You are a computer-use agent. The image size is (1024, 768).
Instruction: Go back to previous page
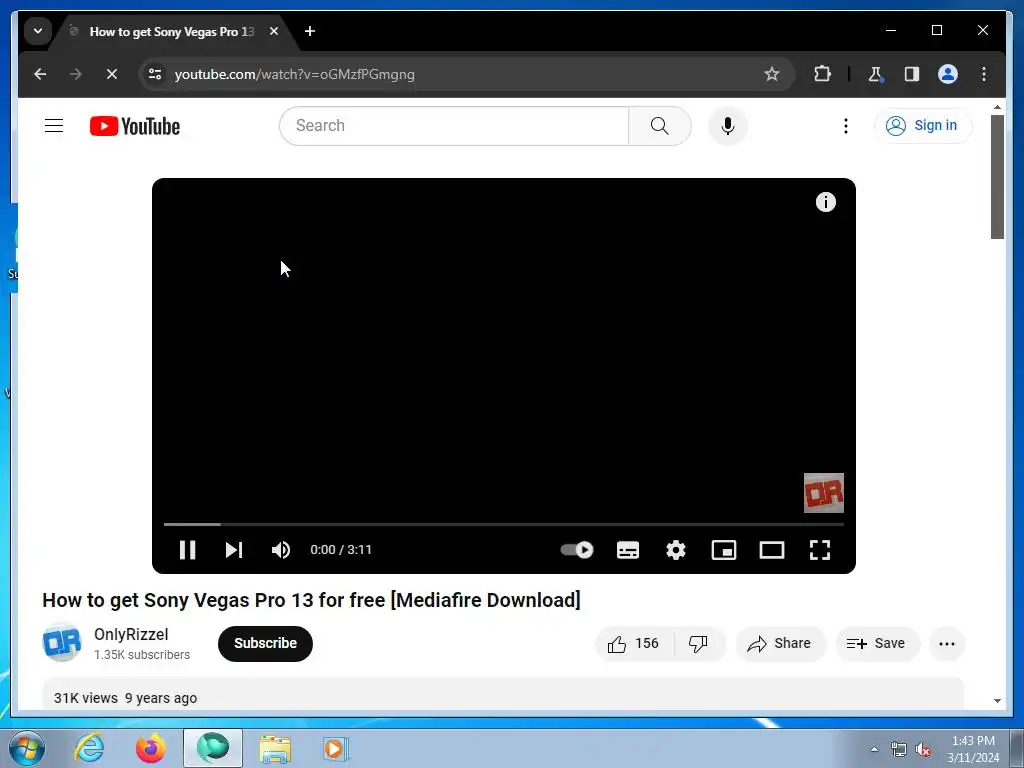pos(40,74)
